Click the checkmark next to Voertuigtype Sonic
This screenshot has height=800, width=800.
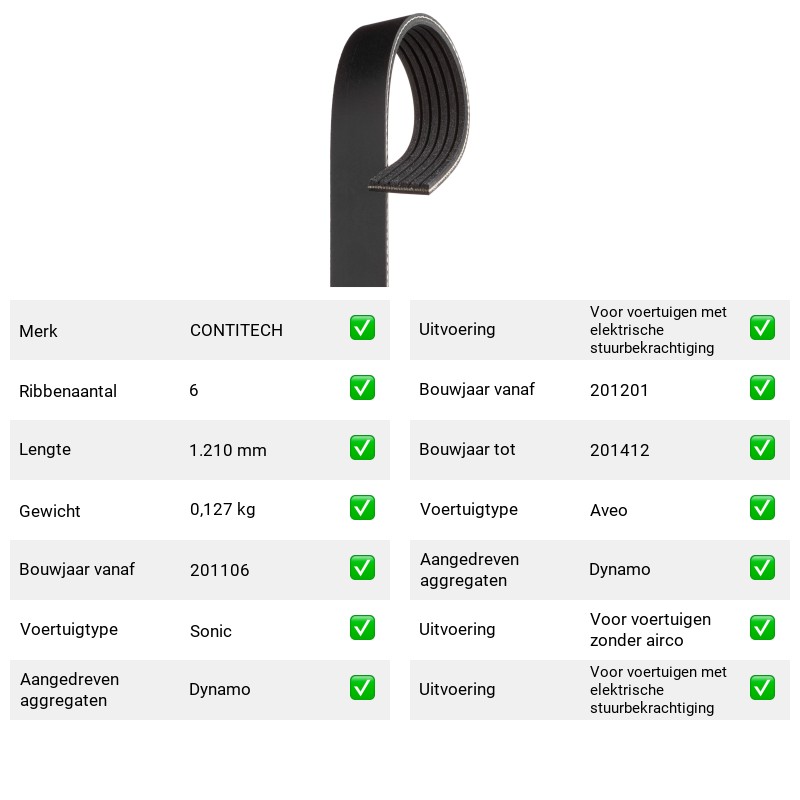pos(362,628)
